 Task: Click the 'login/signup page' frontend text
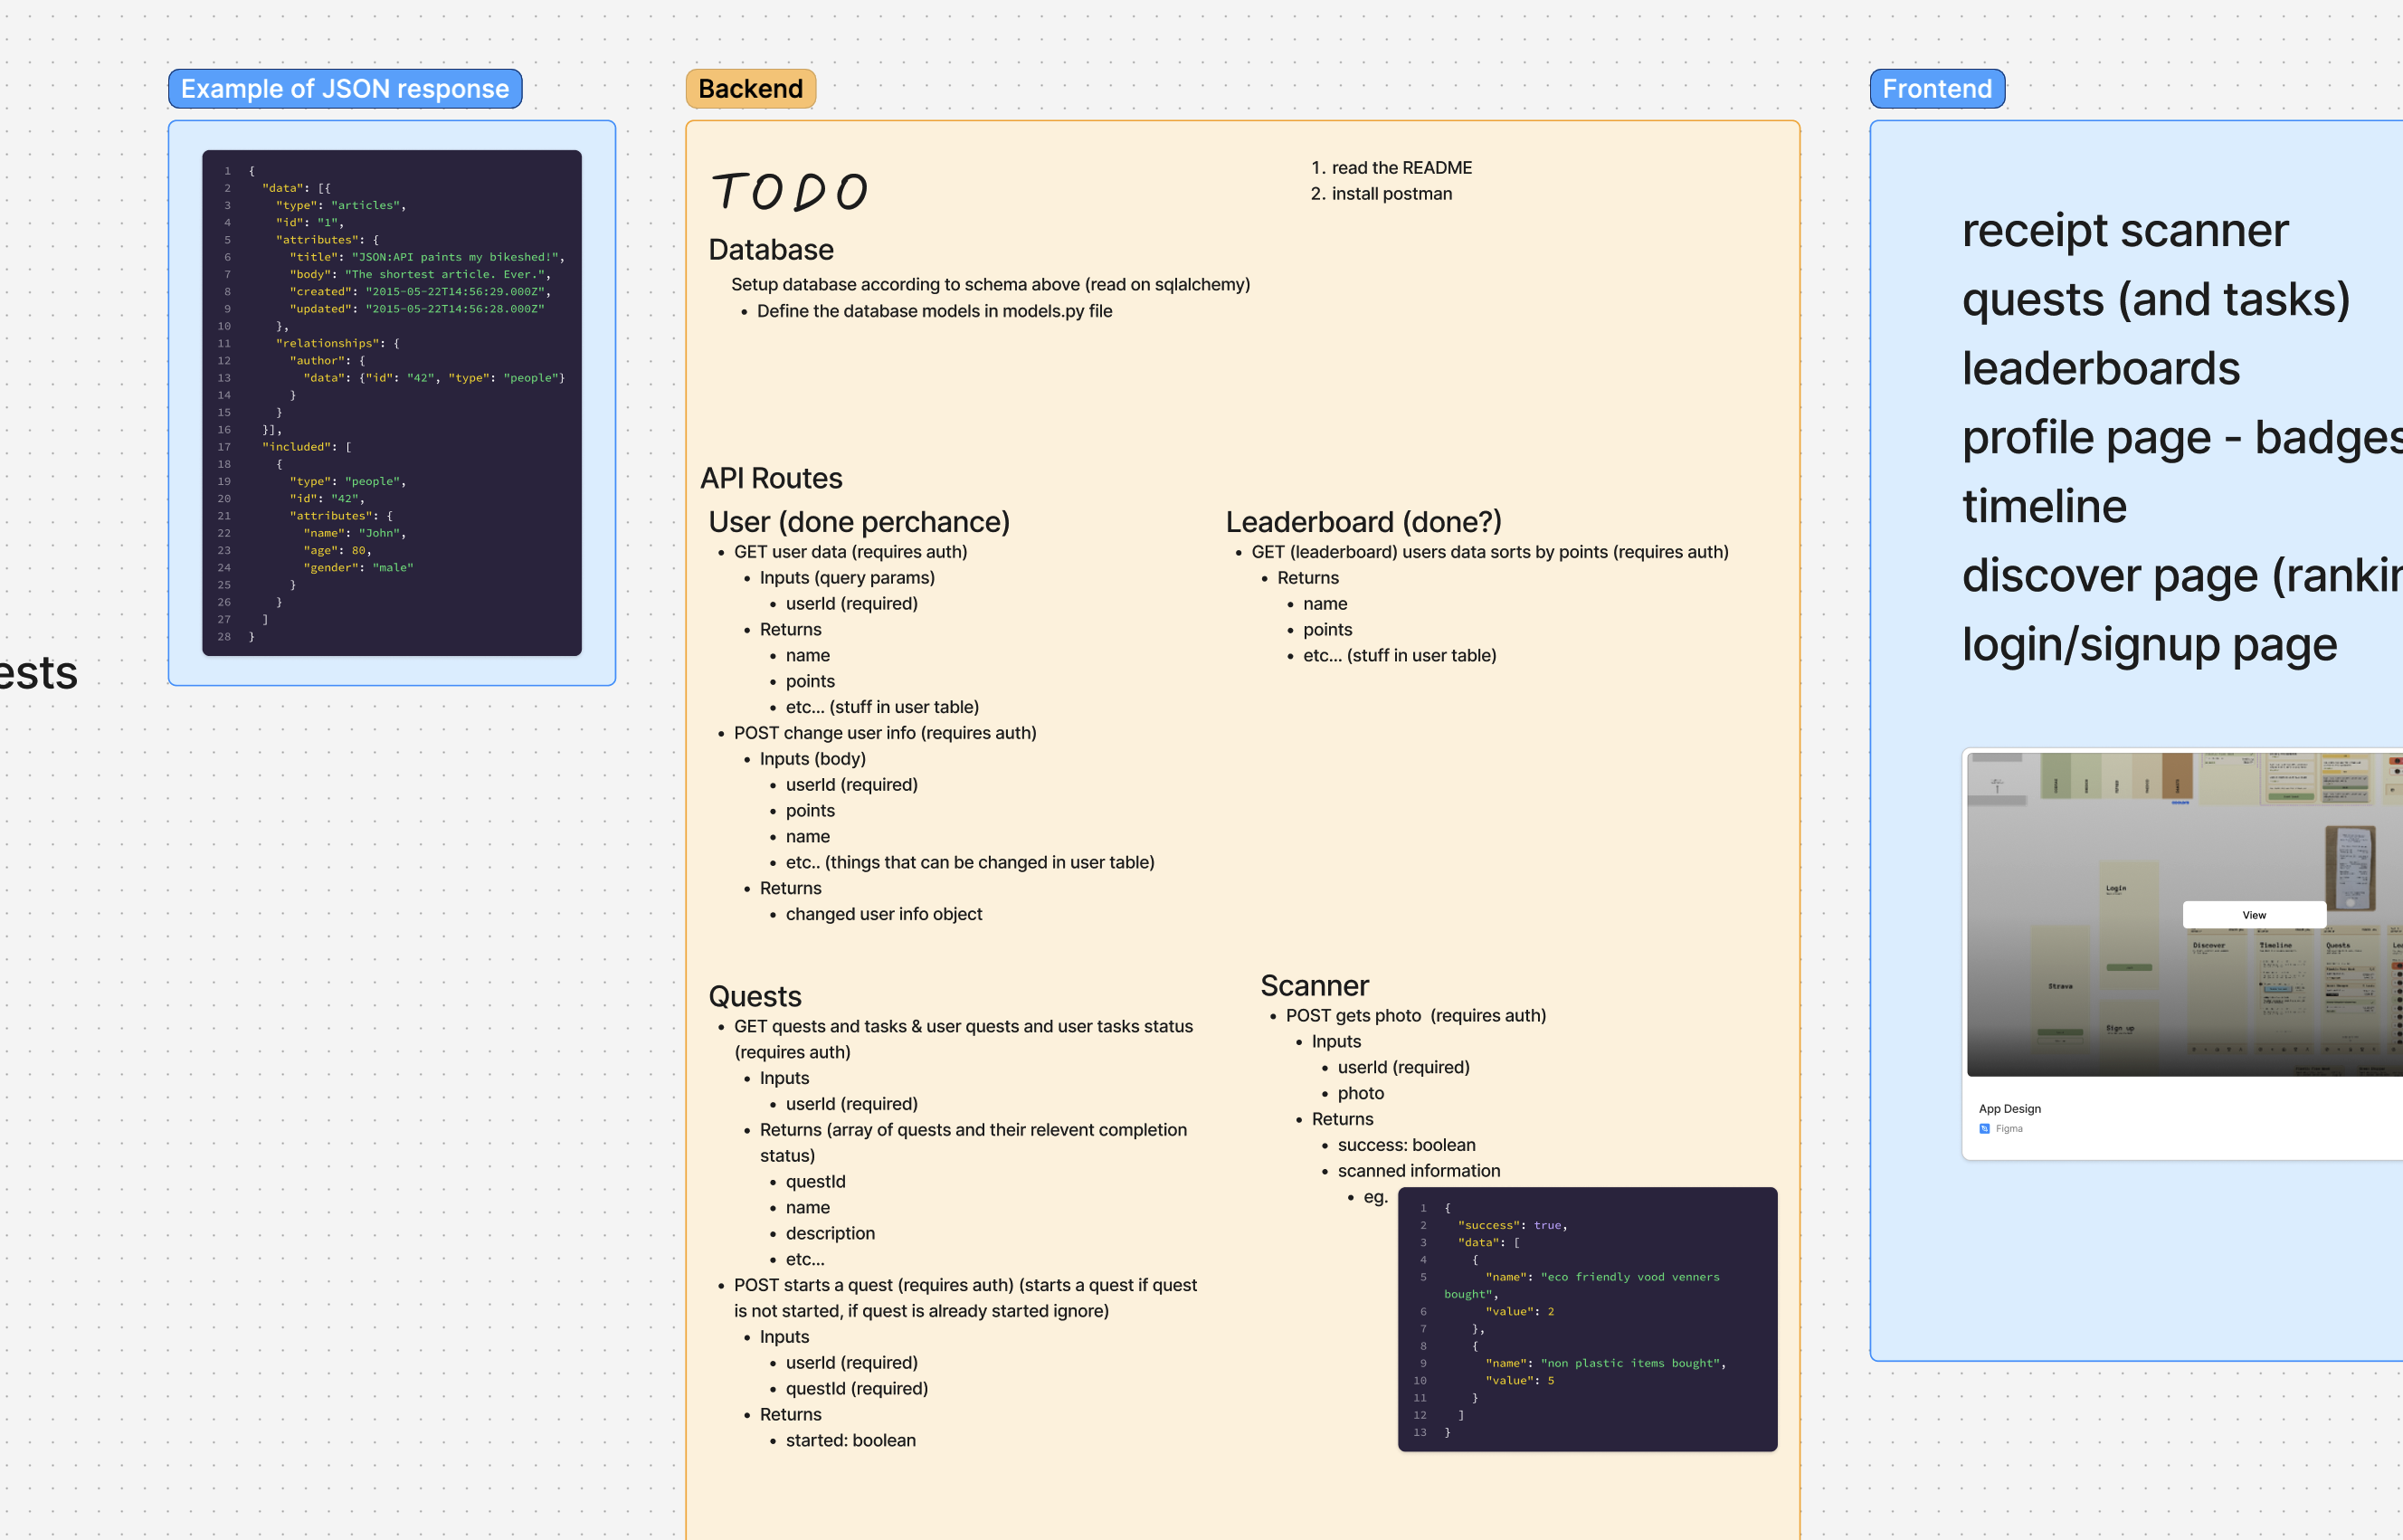[2149, 645]
